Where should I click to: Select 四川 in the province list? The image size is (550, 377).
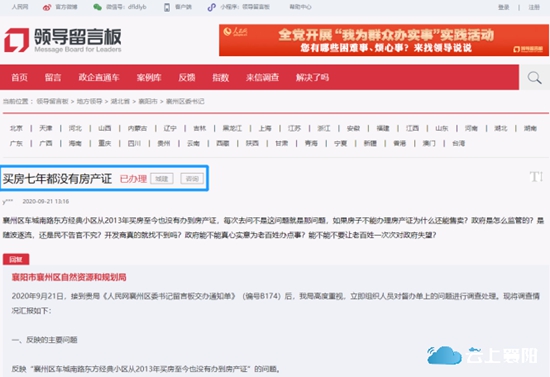pos(134,143)
